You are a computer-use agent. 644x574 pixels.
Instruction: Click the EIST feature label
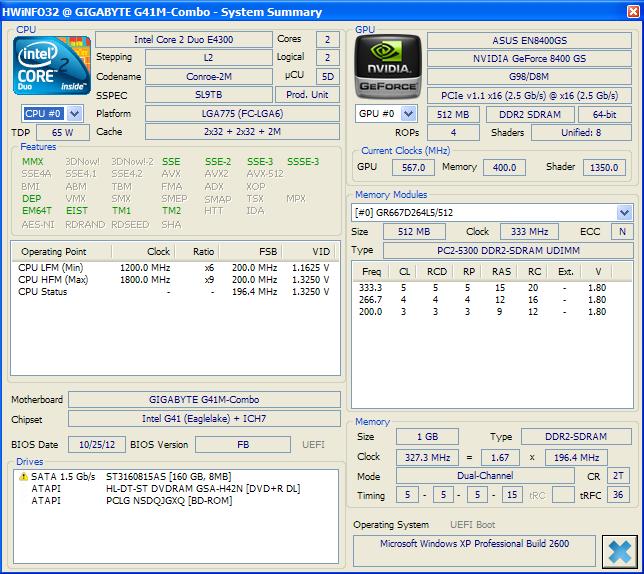[77, 211]
